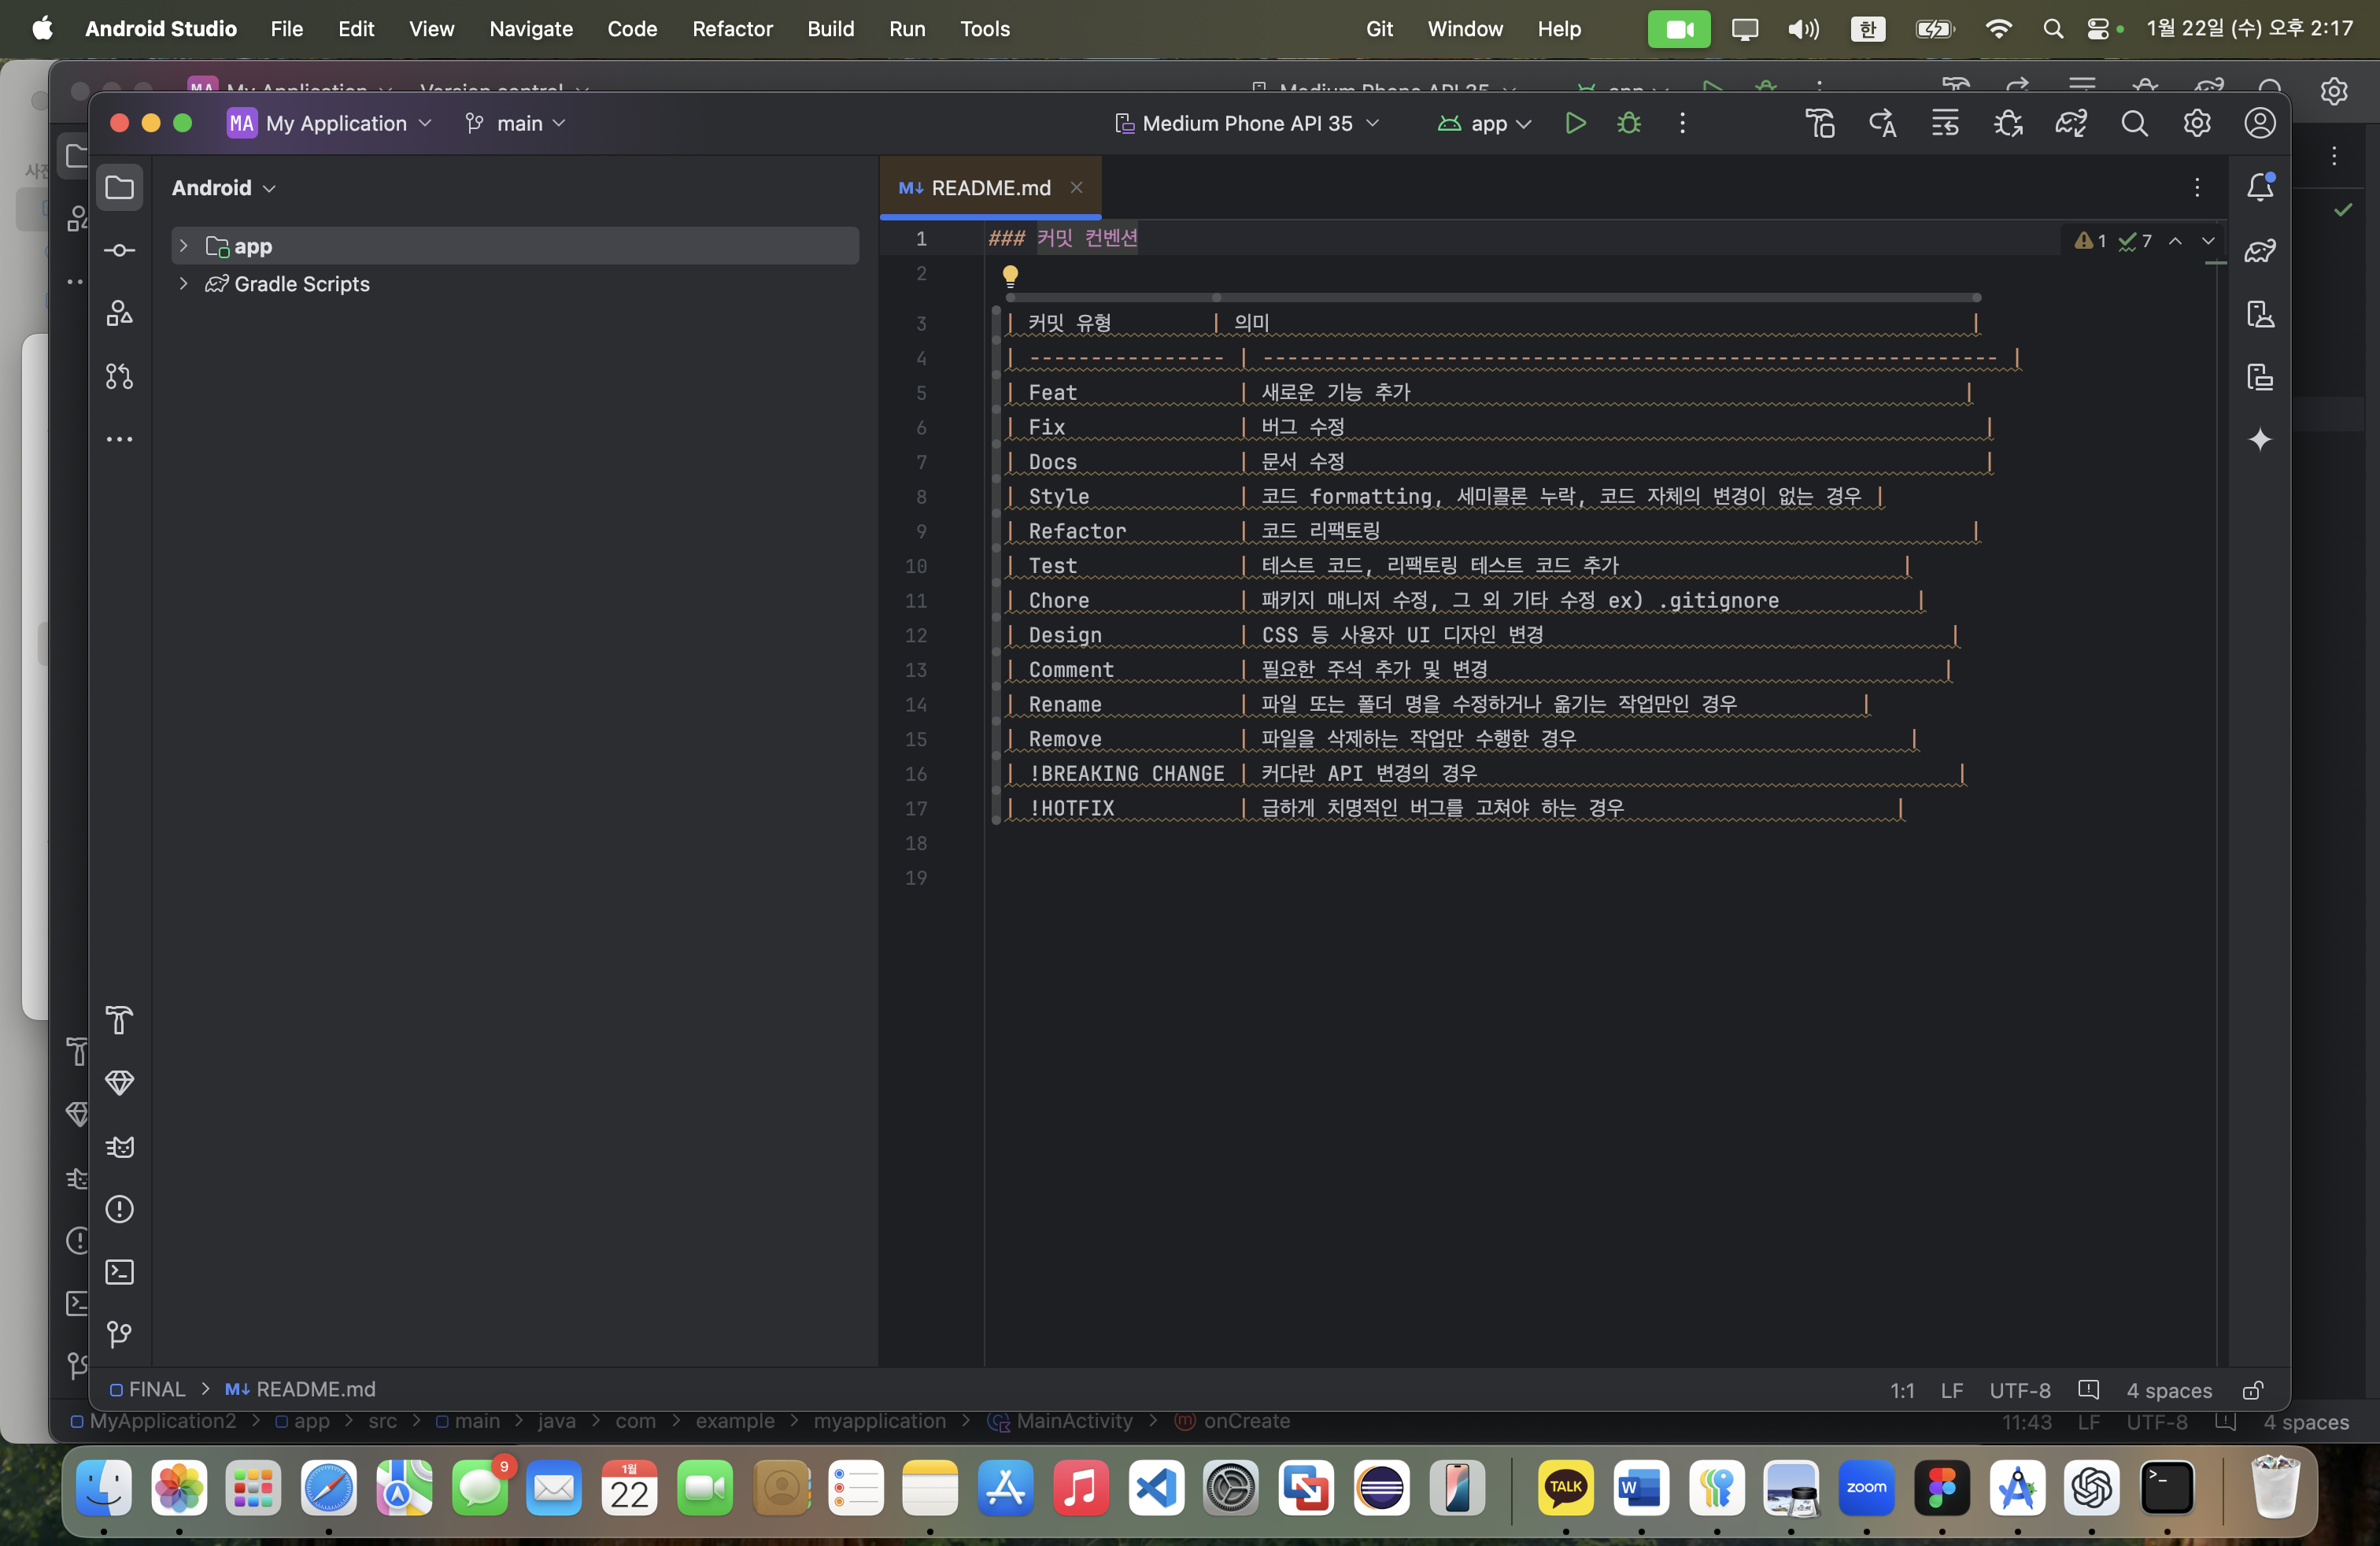
Task: Click the UTF-8 encoding status
Action: click(2019, 1390)
